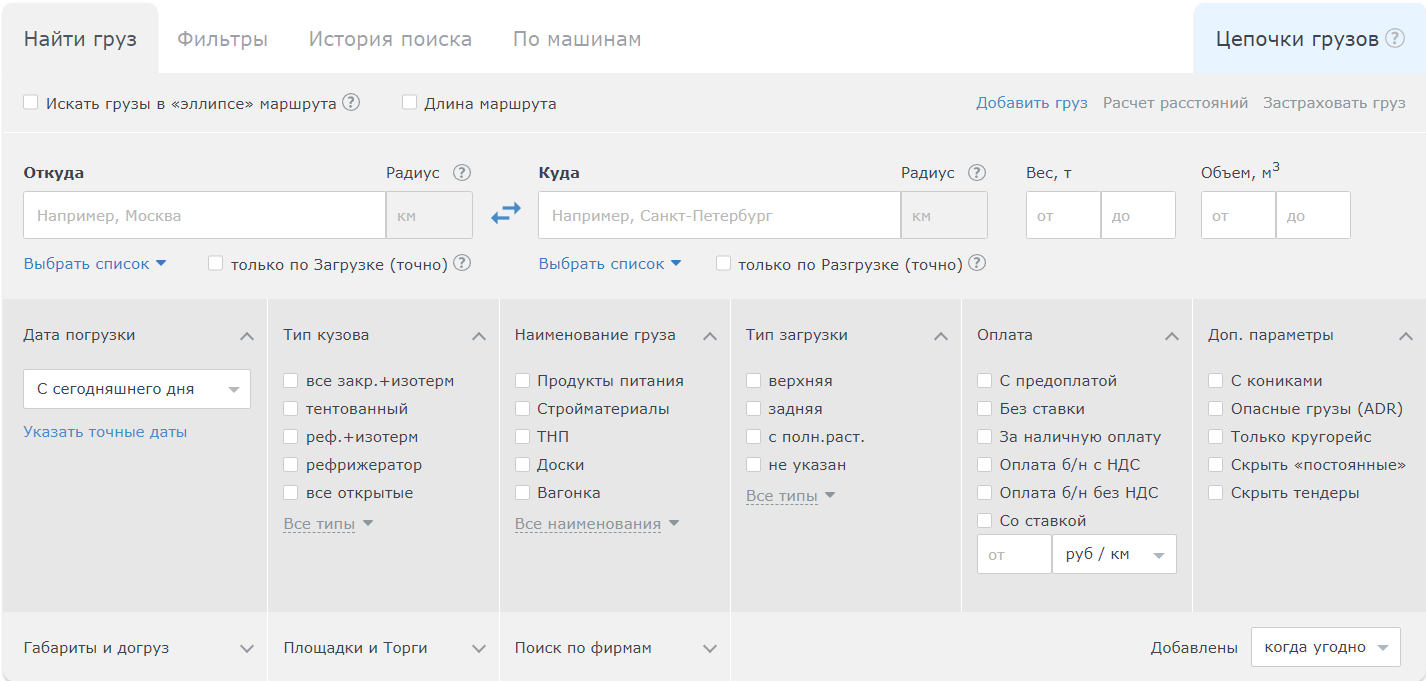
Task: Open the руб / км rate unit dropdown
Action: [x=1114, y=555]
